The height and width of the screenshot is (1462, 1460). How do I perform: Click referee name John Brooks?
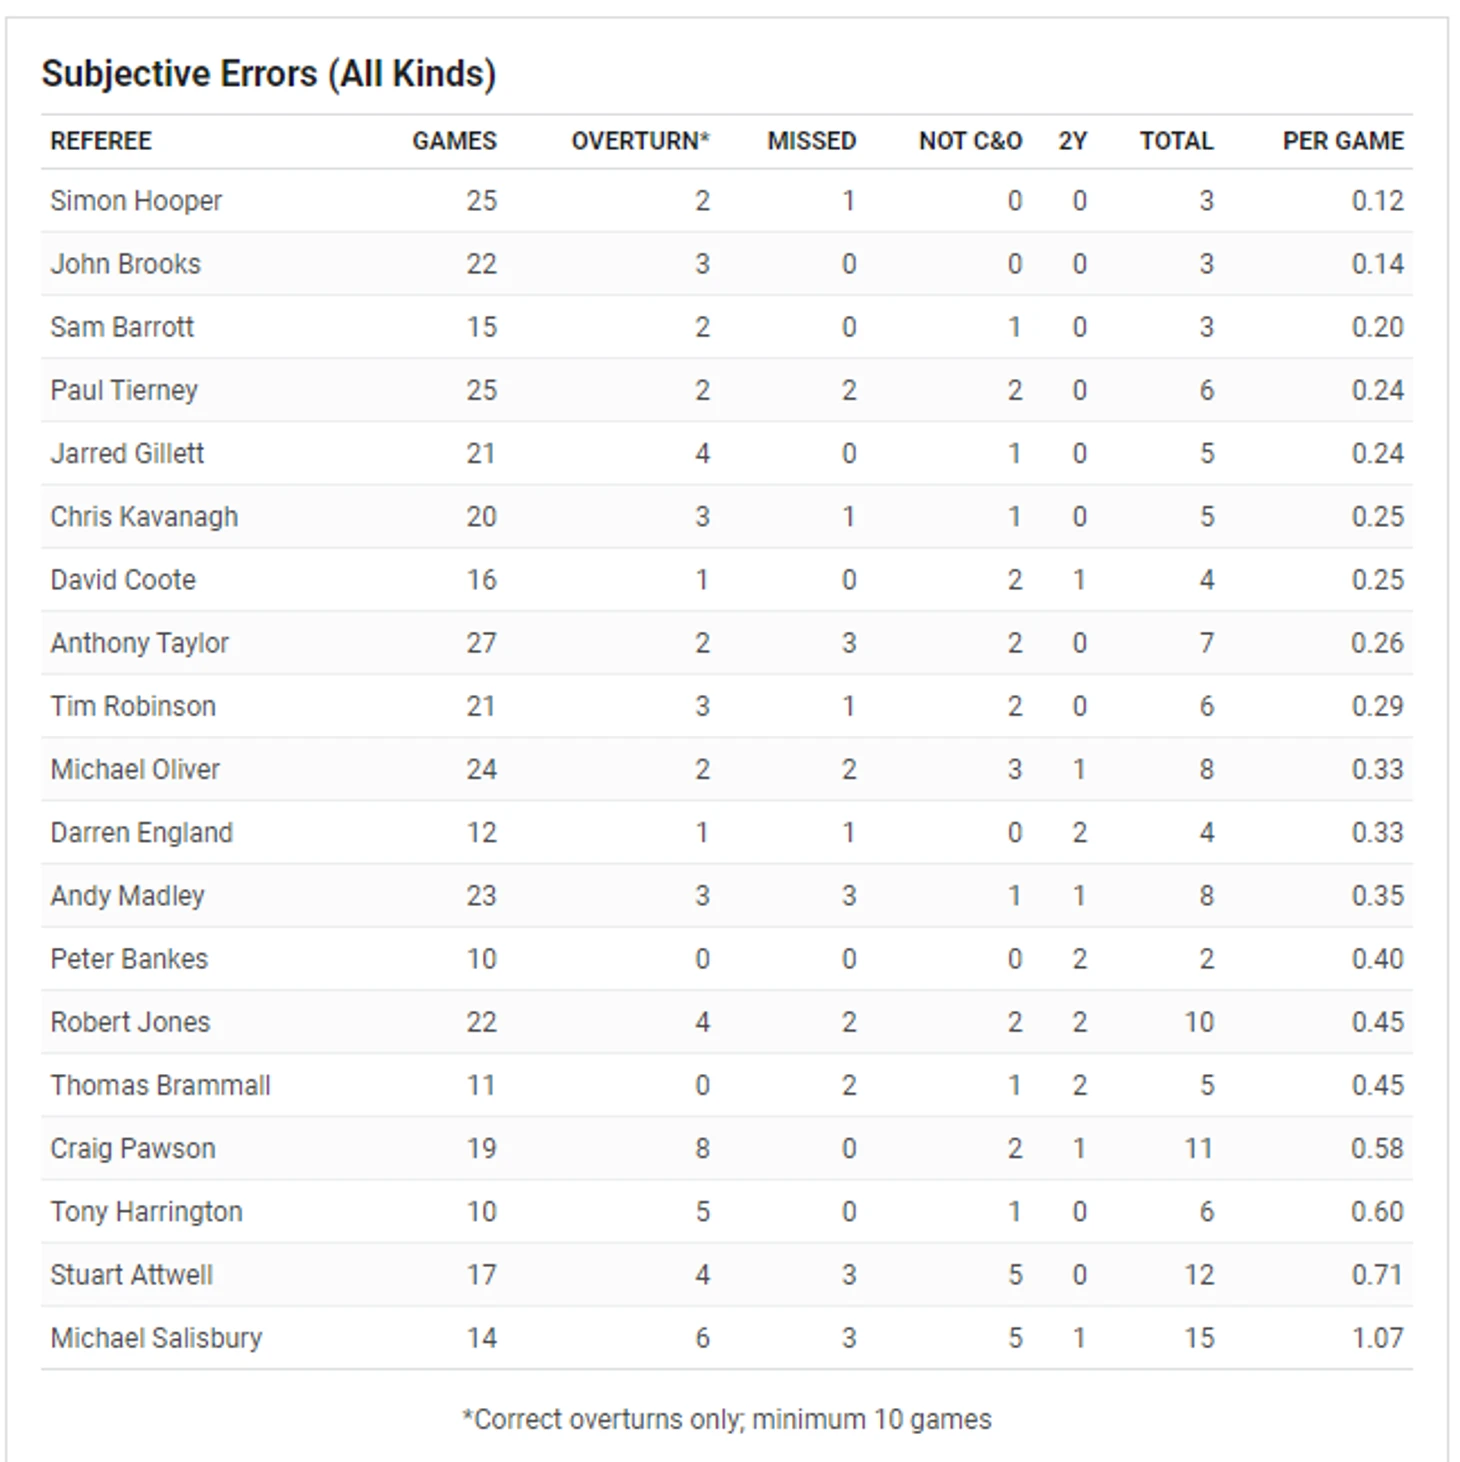tap(126, 264)
